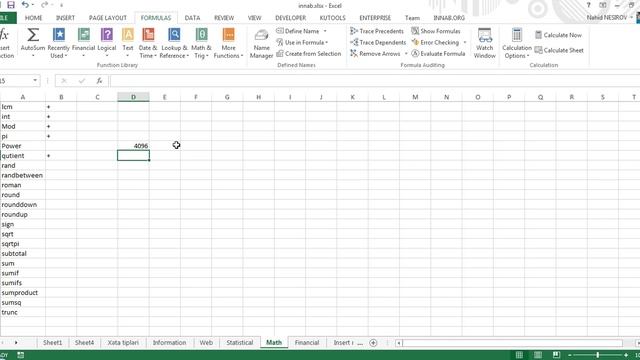Open the Watch Window

click(484, 43)
